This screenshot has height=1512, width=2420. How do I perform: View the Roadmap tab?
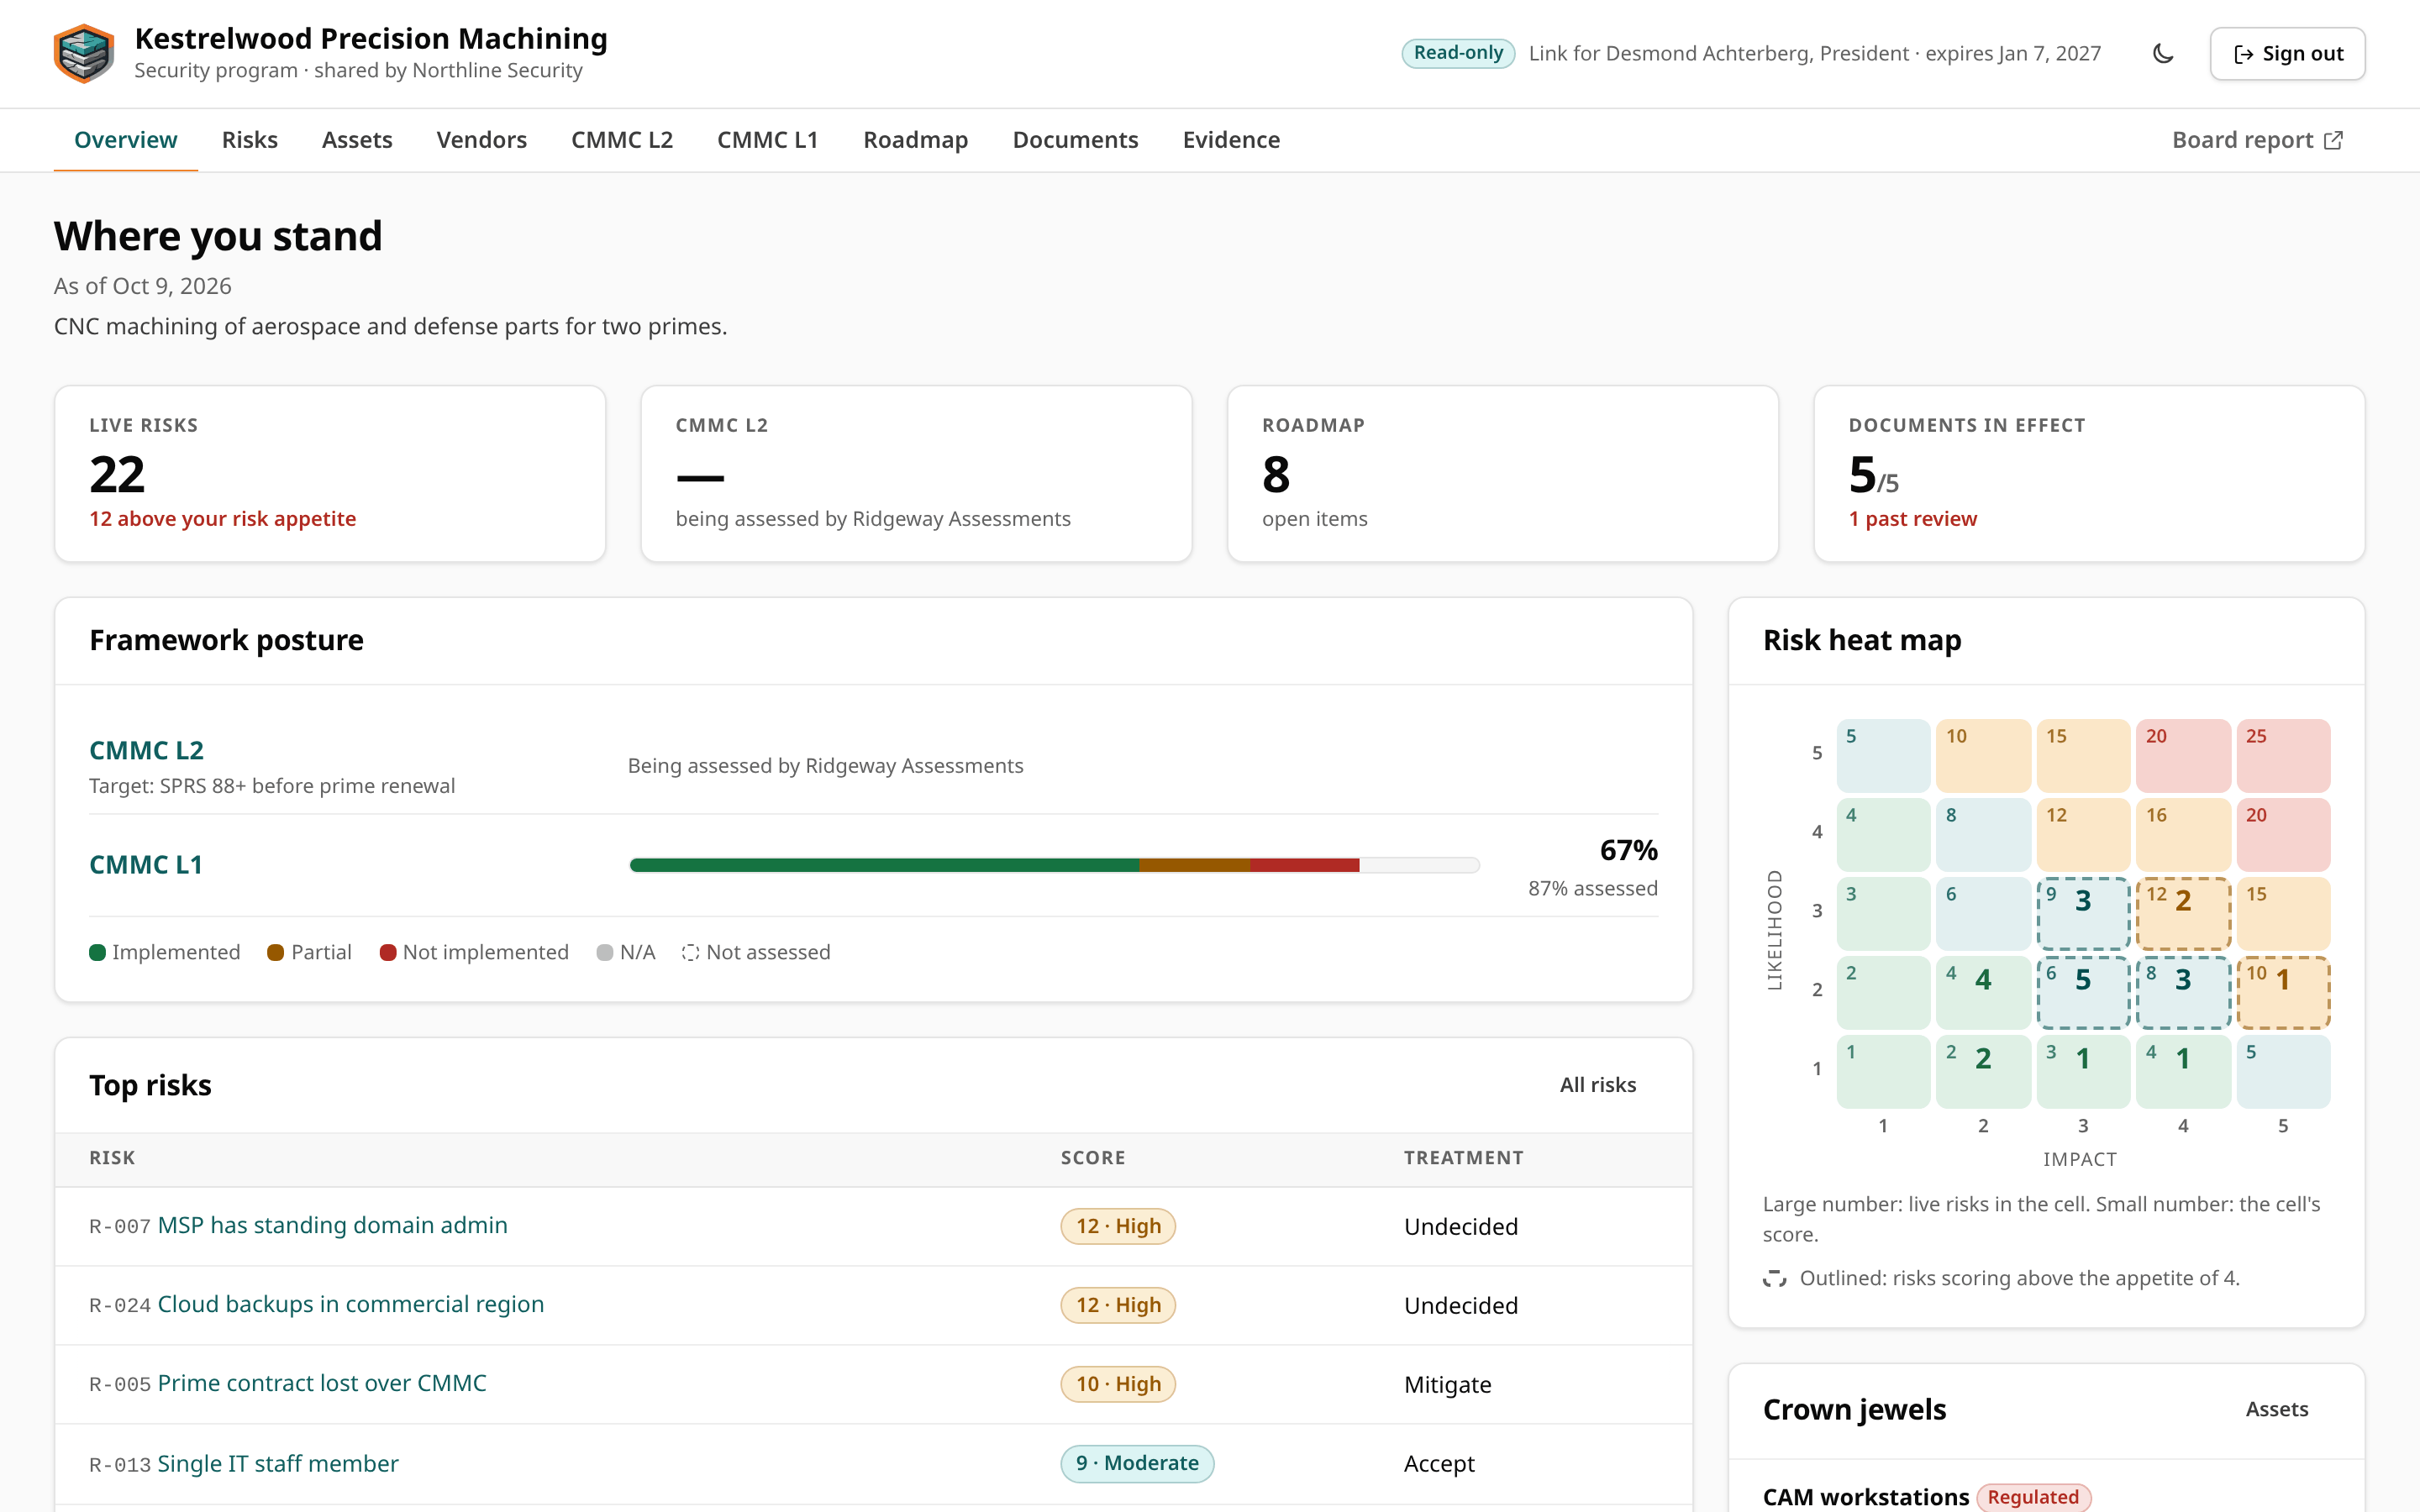coord(915,140)
